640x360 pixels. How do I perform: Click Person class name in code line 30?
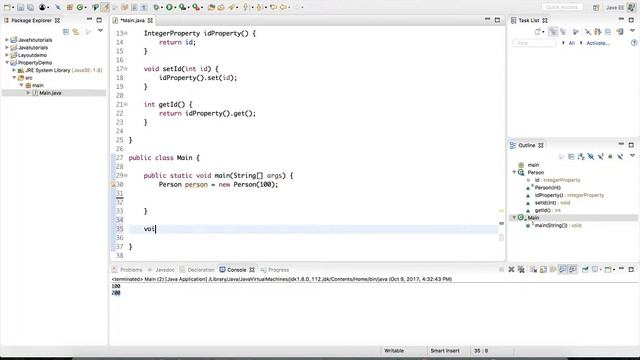tap(170, 184)
